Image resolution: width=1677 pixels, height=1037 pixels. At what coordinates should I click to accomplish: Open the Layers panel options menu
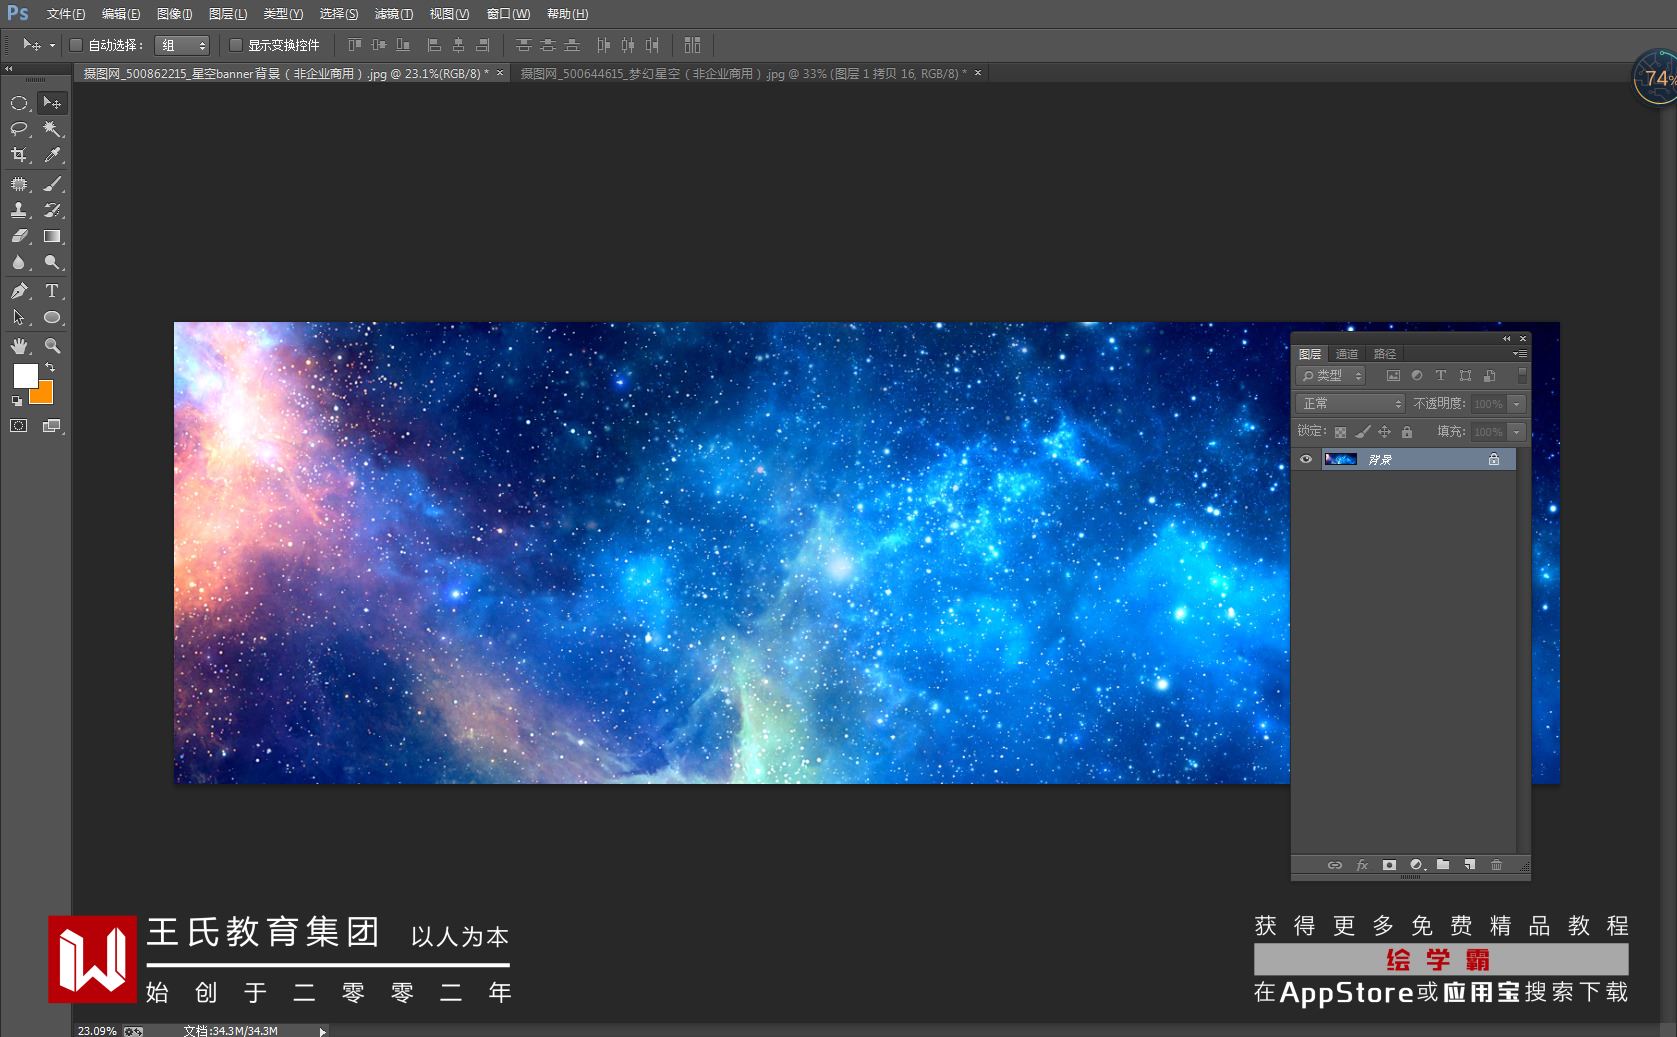pyautogui.click(x=1519, y=354)
